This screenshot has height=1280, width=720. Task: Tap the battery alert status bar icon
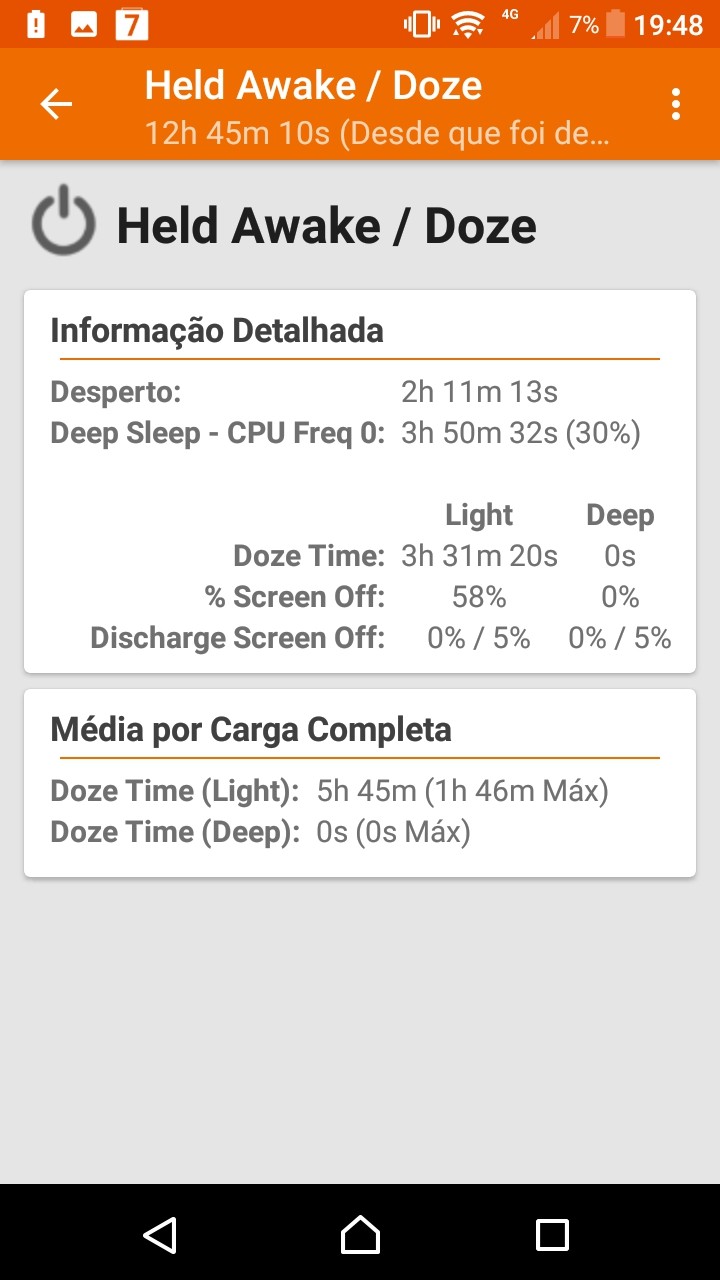point(36,24)
